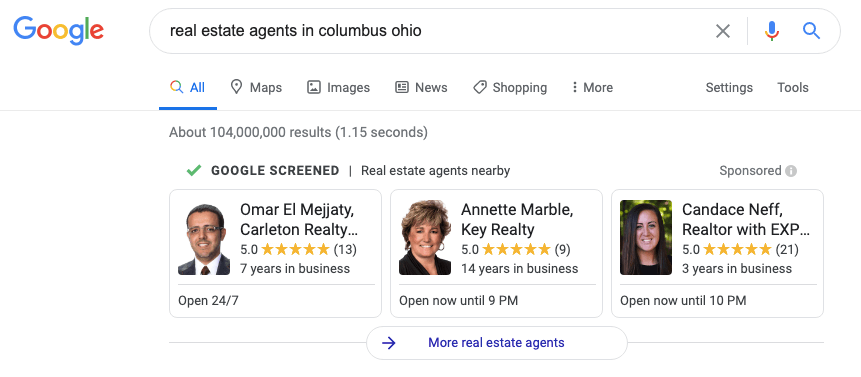The width and height of the screenshot is (861, 377).
Task: Select Candace Neff's profile photo
Action: 646,237
